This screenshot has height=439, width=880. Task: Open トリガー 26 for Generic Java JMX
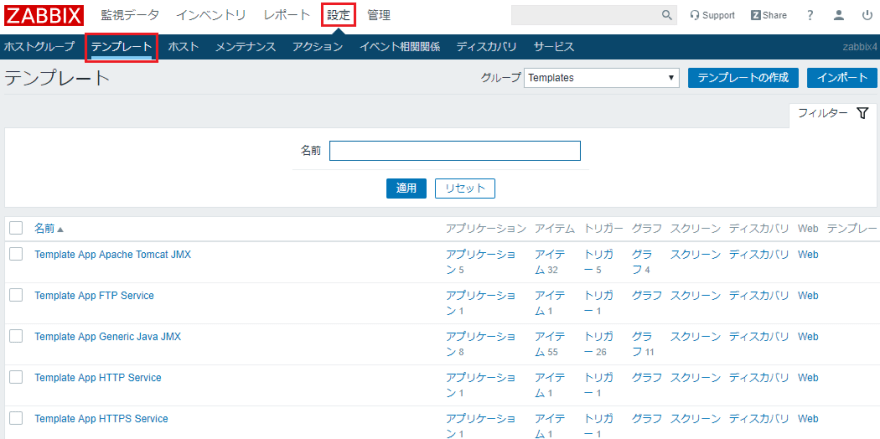599,344
